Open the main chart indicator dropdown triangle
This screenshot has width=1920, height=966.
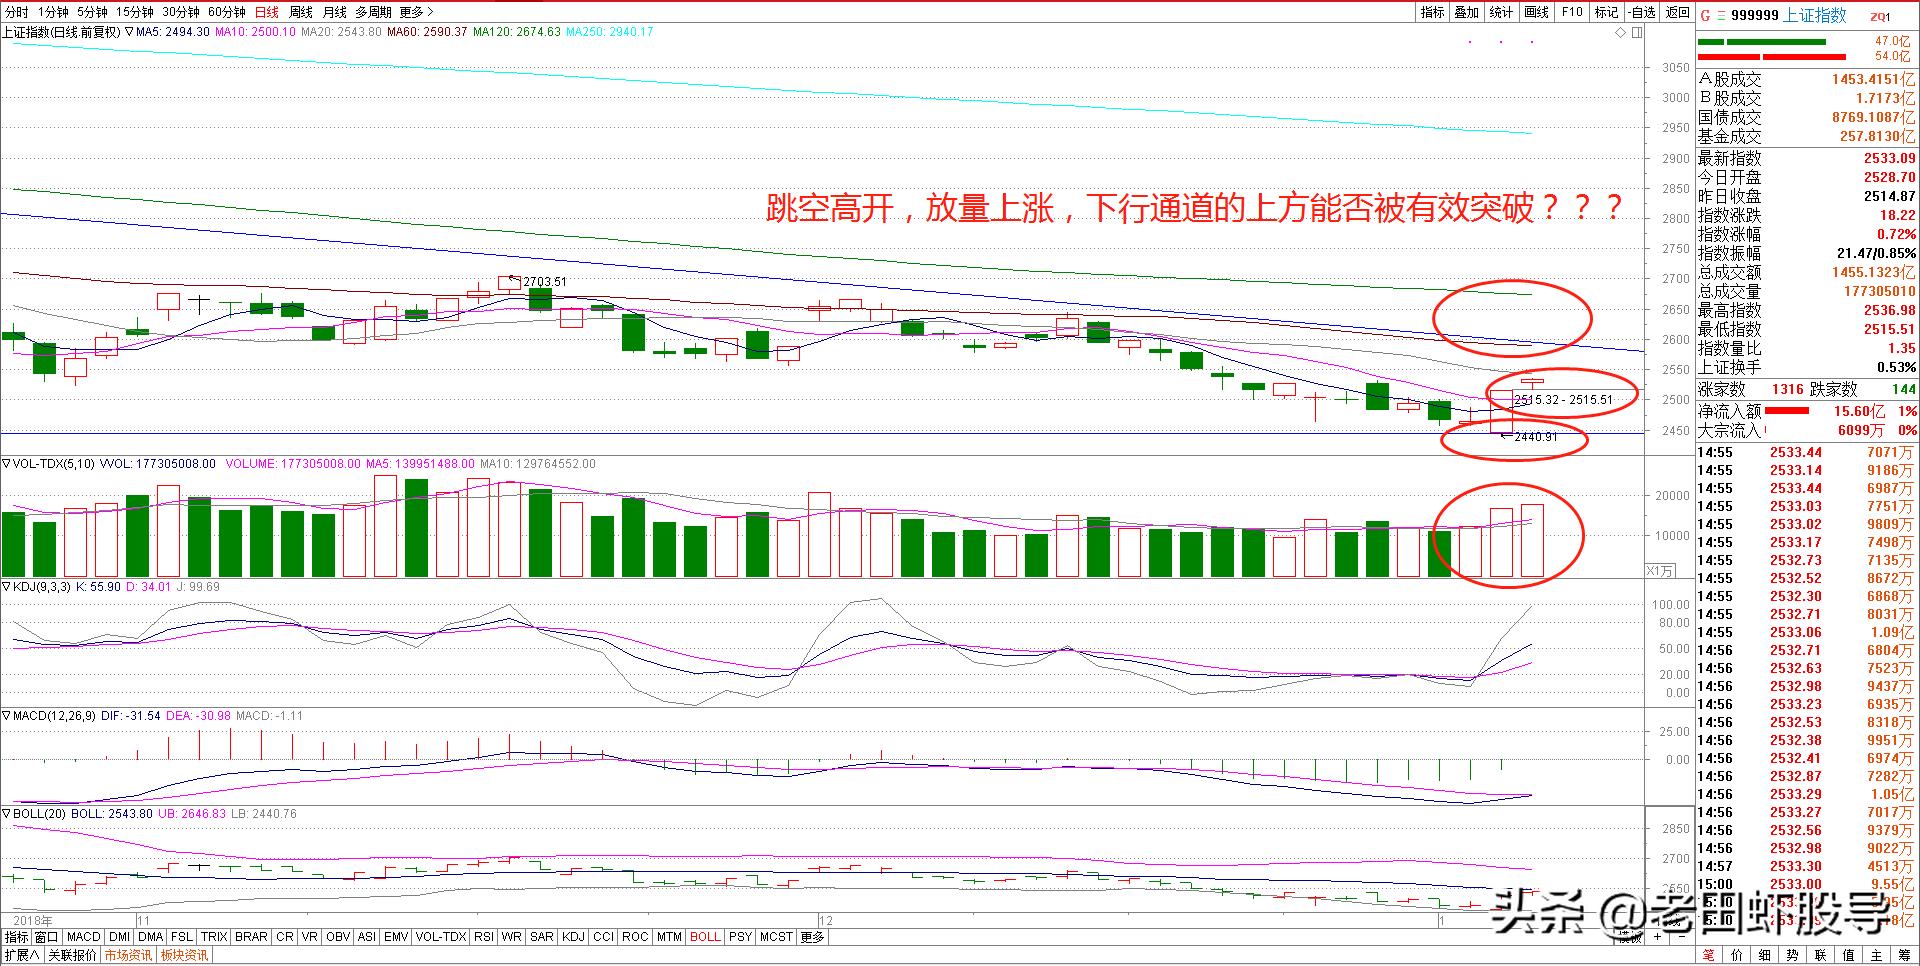click(x=129, y=32)
